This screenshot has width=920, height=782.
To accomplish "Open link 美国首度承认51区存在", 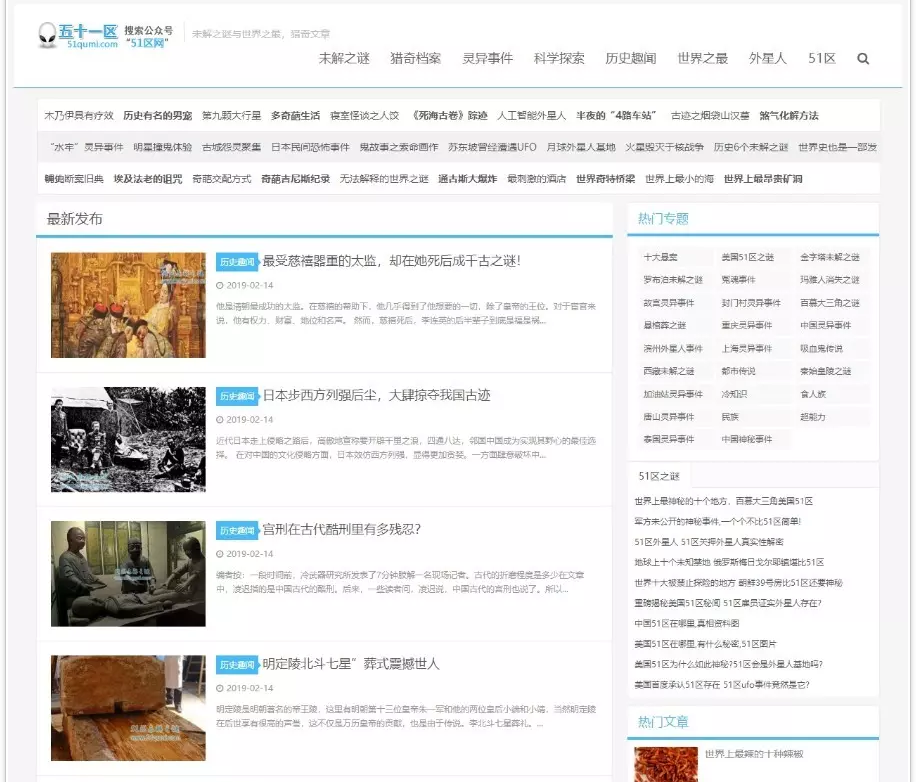I will 722,685.
